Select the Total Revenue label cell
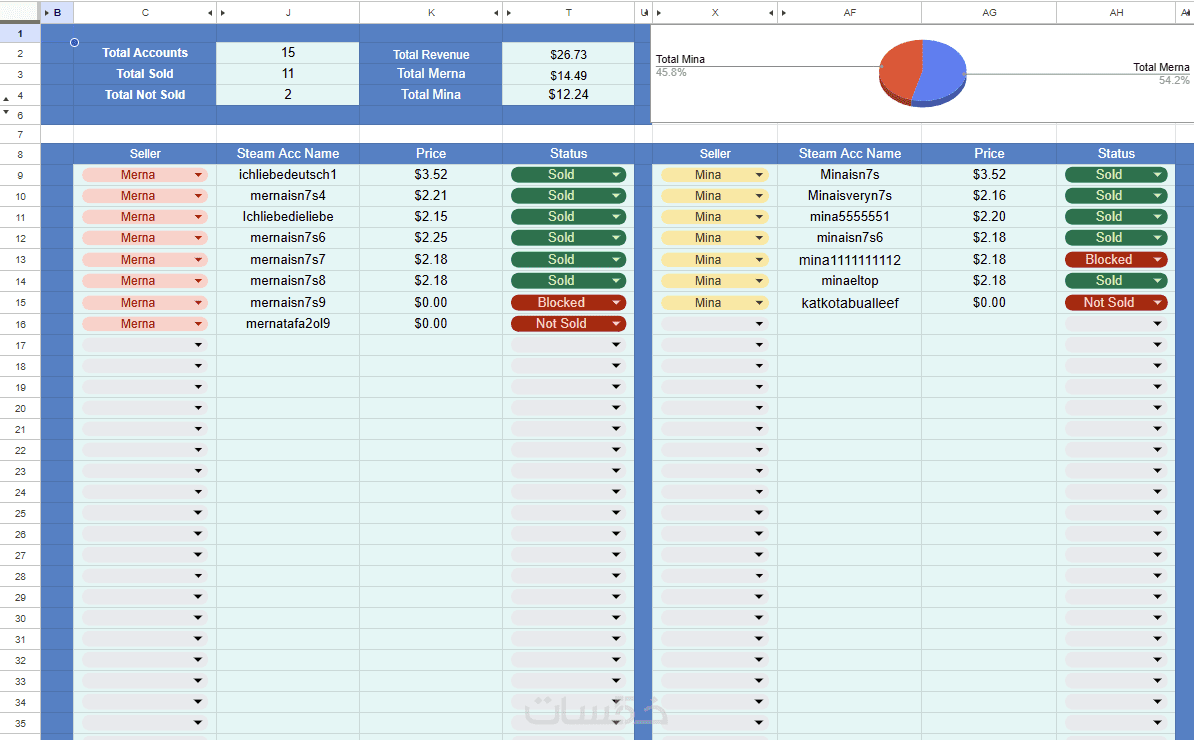 pyautogui.click(x=431, y=54)
